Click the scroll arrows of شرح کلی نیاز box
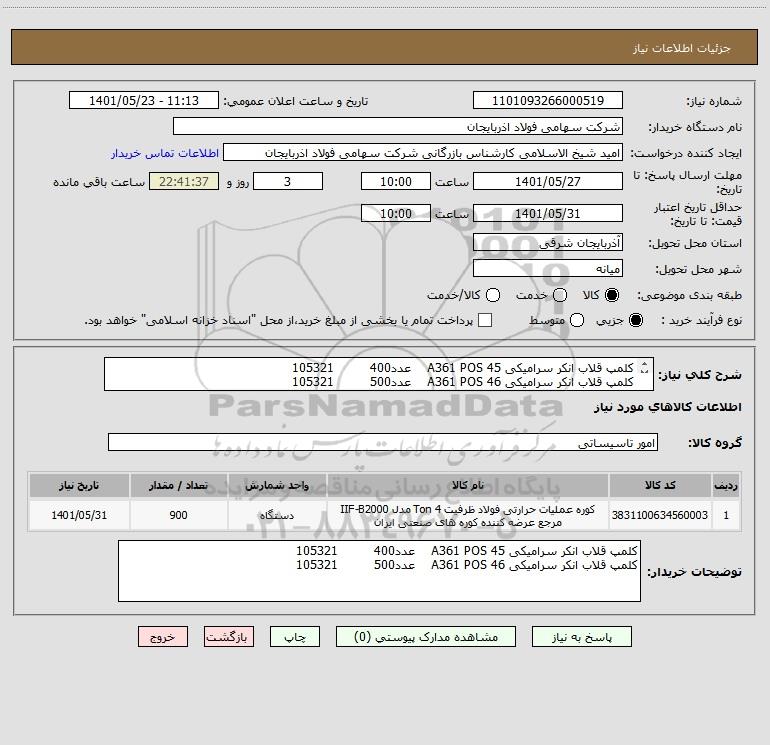The height and width of the screenshot is (745, 770). click(644, 368)
